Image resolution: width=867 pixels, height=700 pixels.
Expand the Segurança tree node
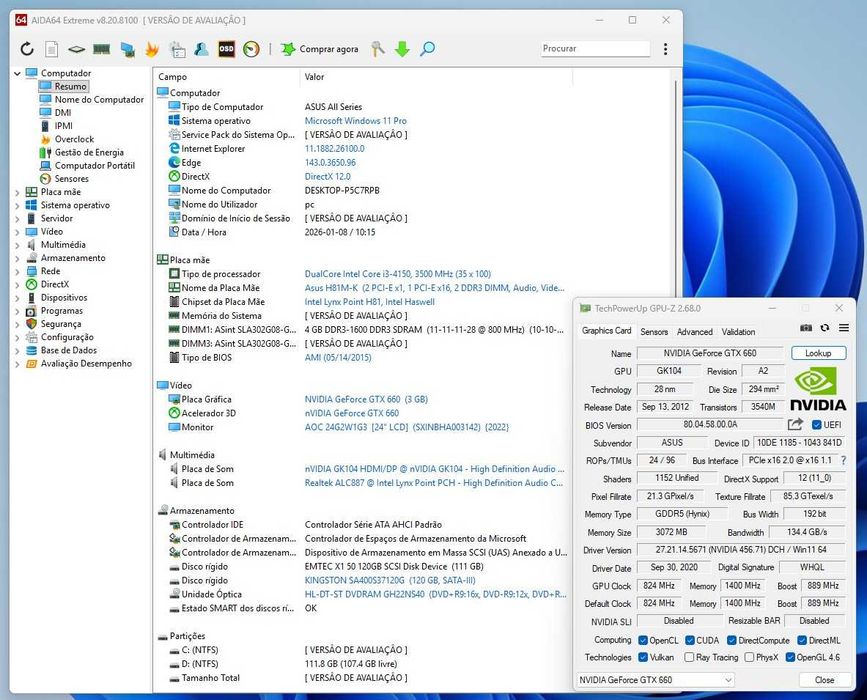pos(17,325)
